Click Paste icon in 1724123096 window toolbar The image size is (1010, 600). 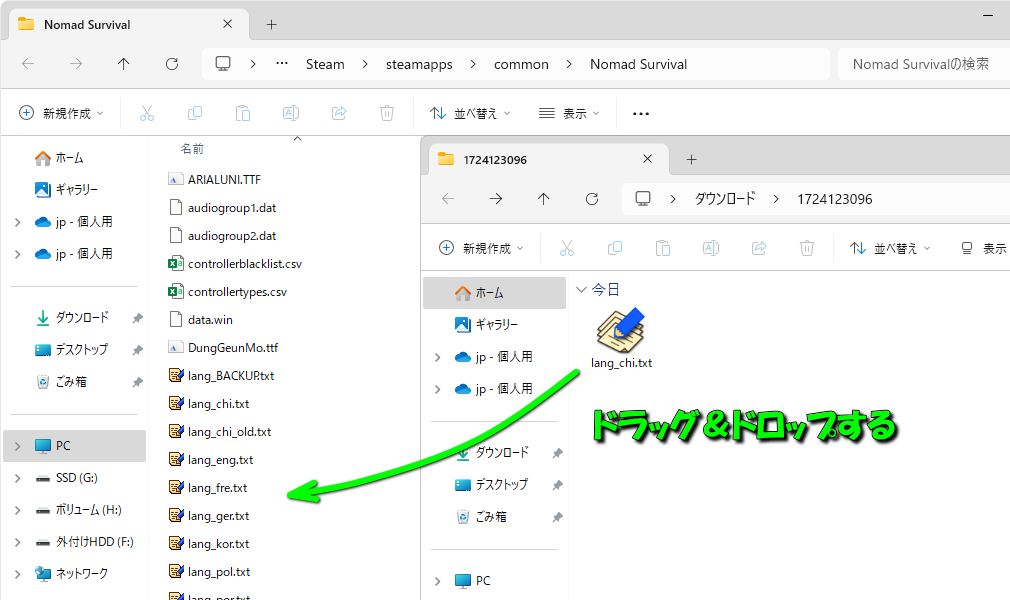663,248
